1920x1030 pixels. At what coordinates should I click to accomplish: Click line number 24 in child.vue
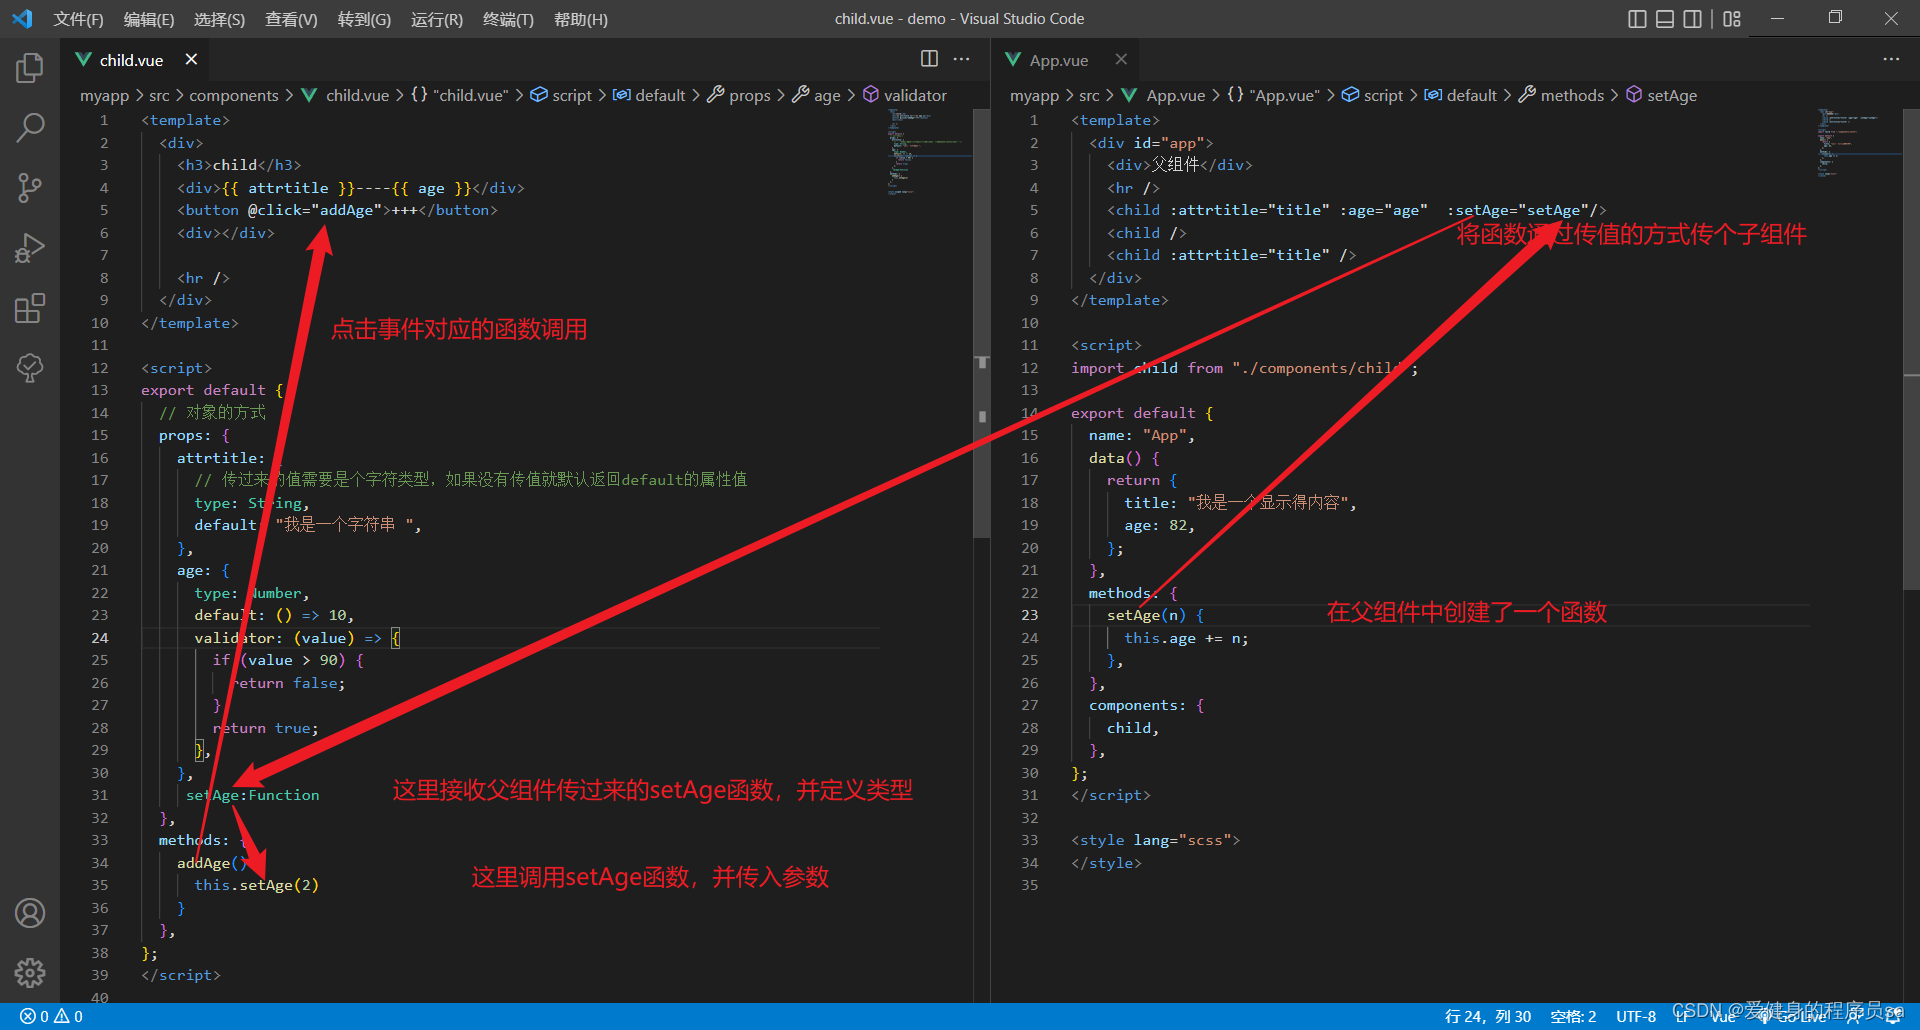coord(100,638)
